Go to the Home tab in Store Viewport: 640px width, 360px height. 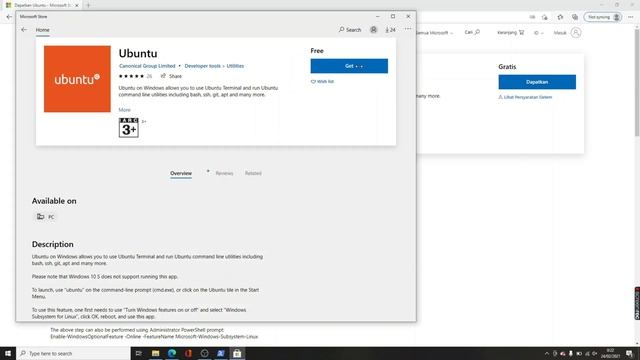click(x=42, y=30)
